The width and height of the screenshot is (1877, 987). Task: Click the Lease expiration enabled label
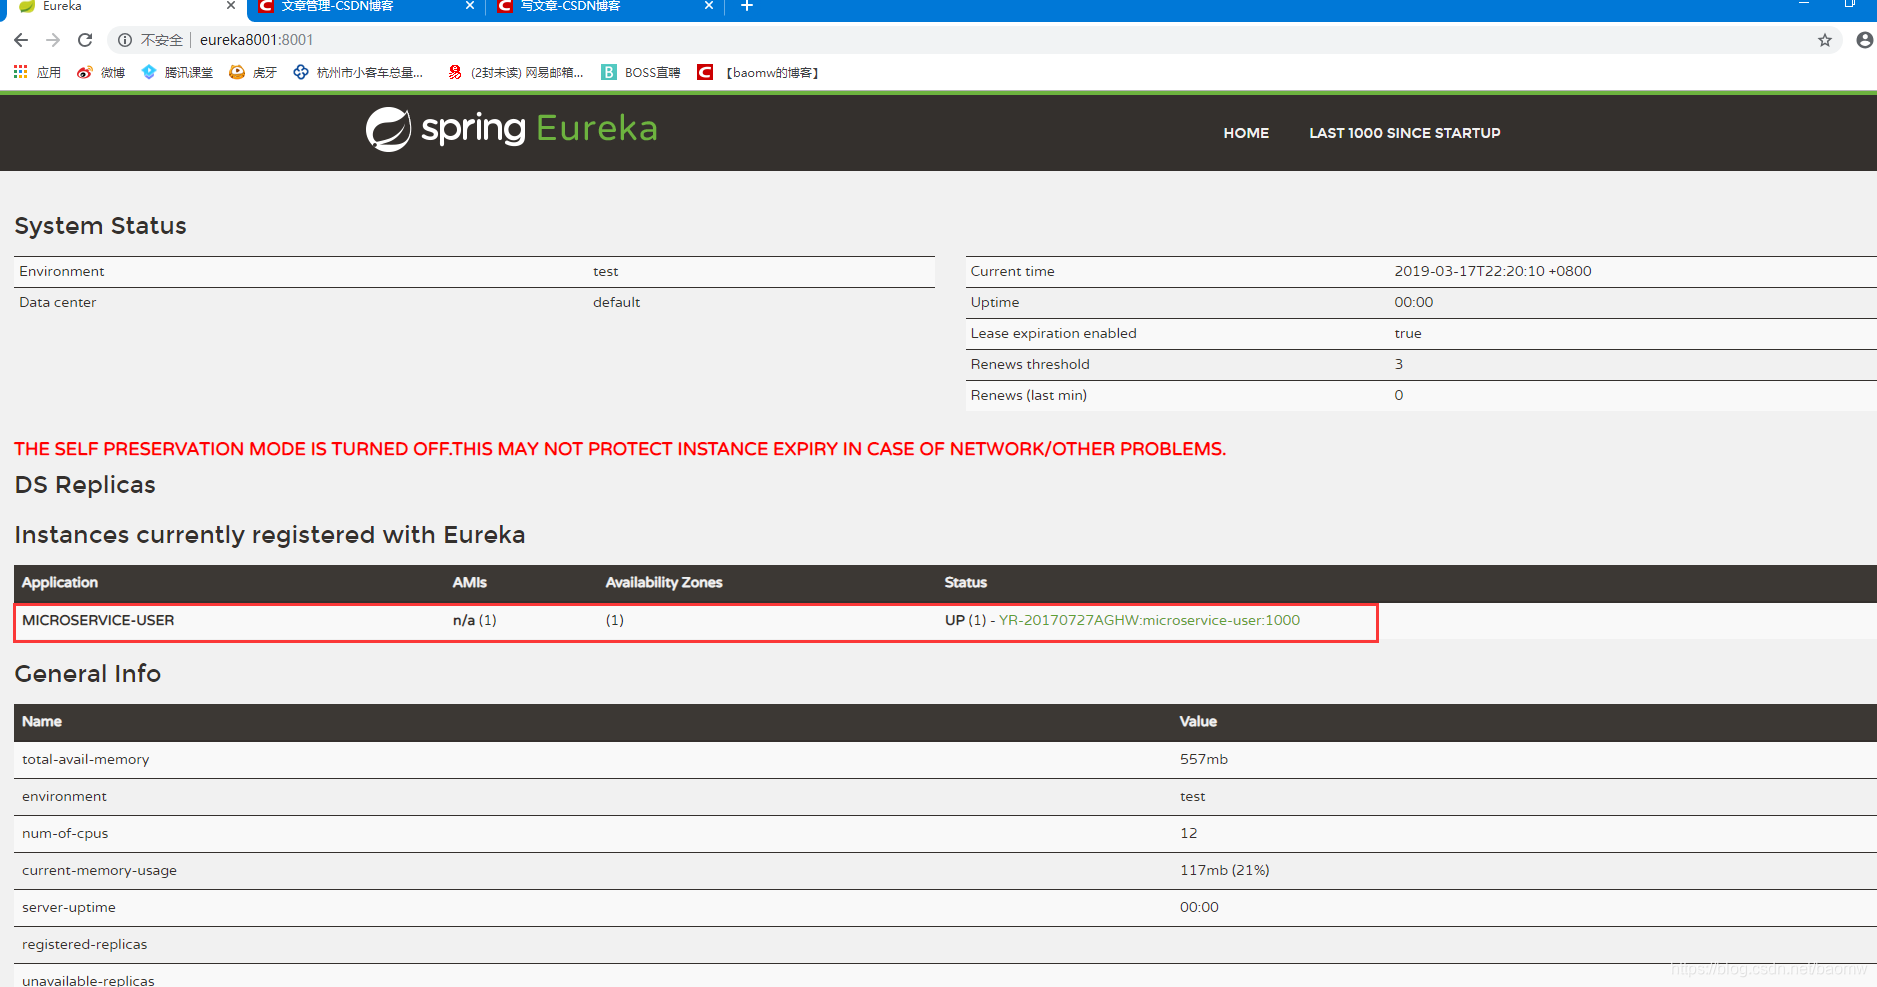[x=1053, y=333]
